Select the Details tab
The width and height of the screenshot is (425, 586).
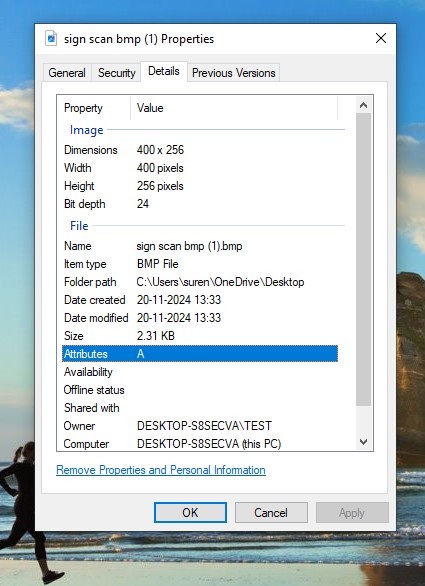pos(164,71)
